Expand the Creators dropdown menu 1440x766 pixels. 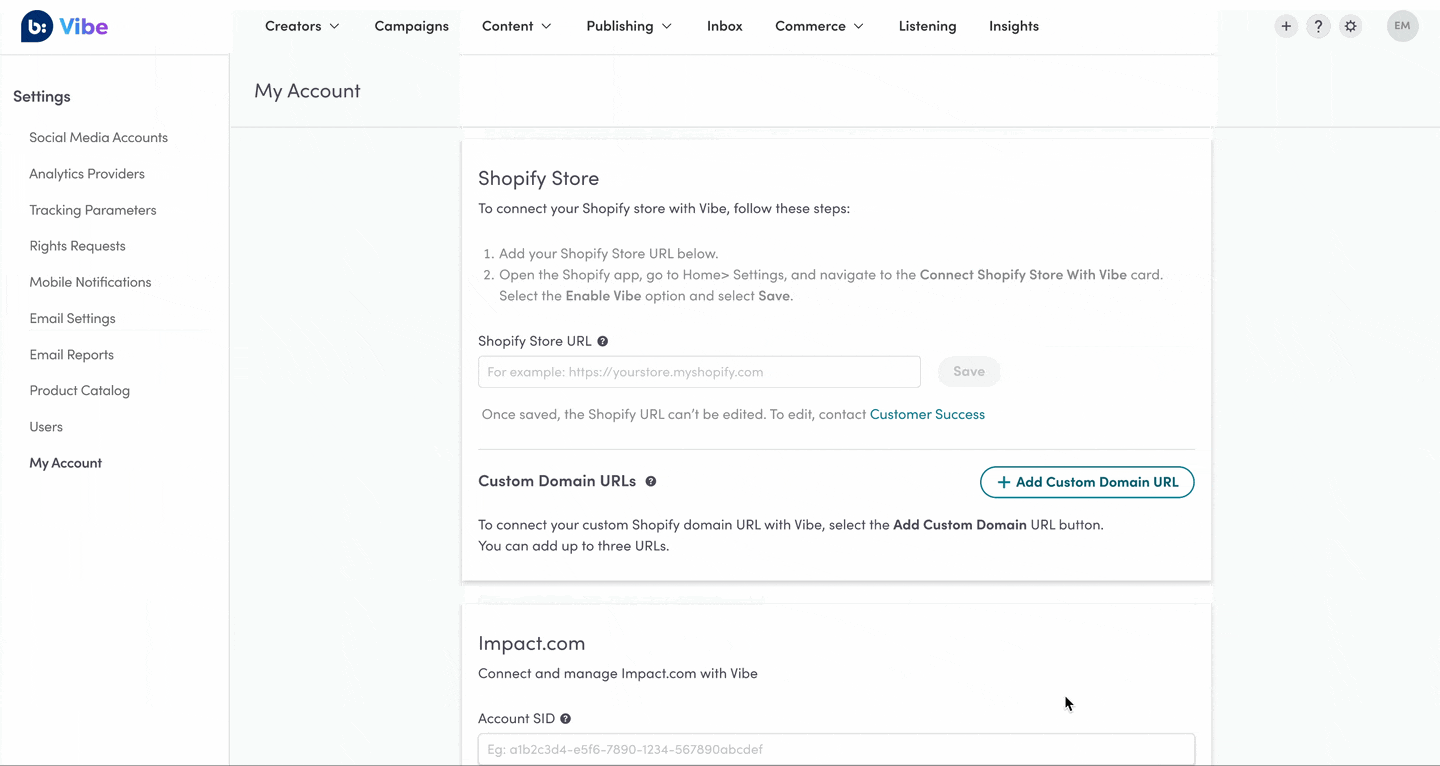[x=302, y=26]
